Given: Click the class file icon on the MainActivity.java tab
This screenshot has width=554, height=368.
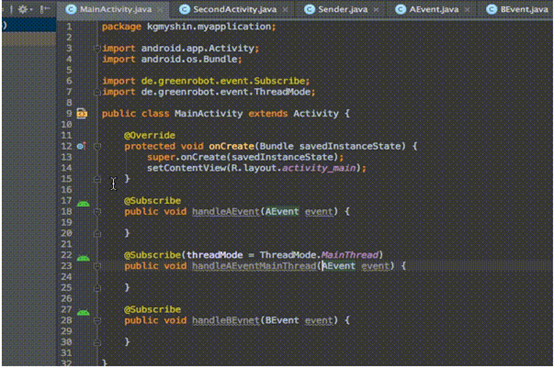Looking at the screenshot, I should coord(71,10).
